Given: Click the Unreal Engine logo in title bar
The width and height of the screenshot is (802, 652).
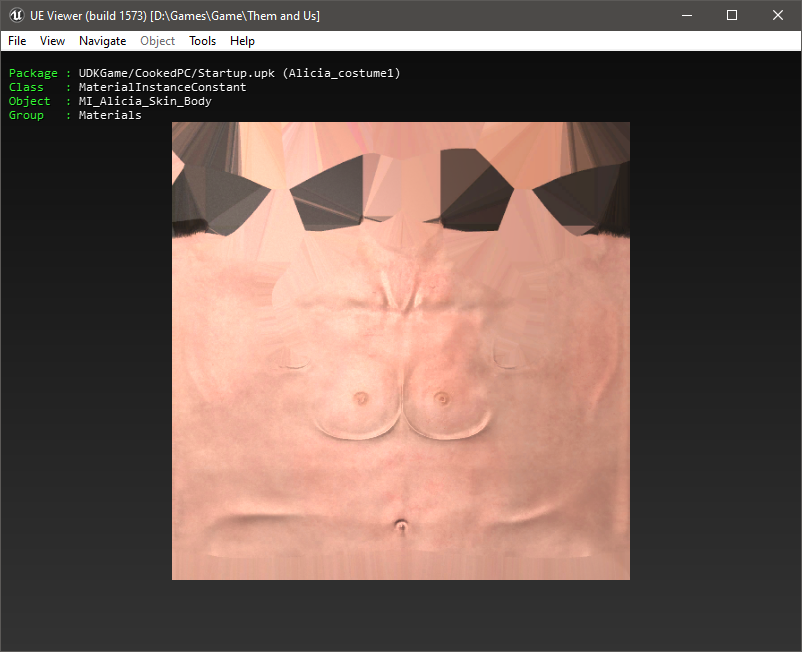Looking at the screenshot, I should (x=16, y=15).
